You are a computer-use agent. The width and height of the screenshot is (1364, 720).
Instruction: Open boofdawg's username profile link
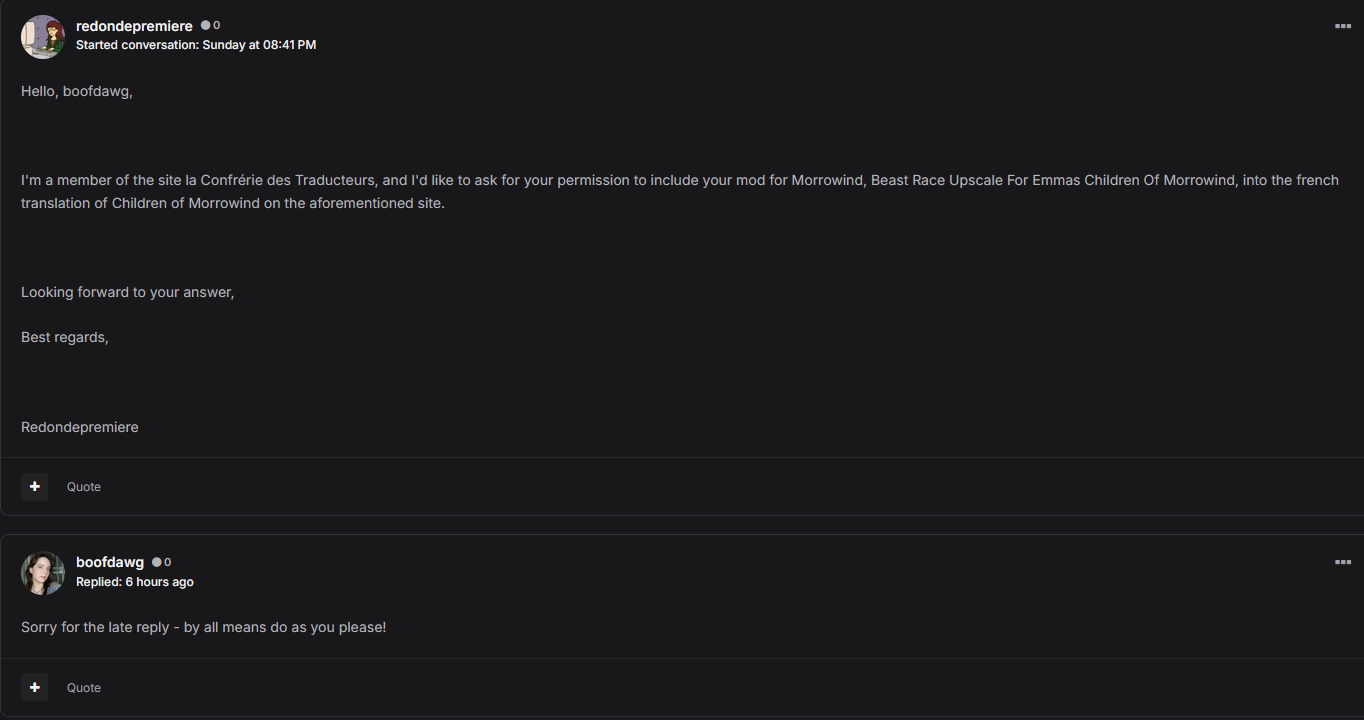110,562
